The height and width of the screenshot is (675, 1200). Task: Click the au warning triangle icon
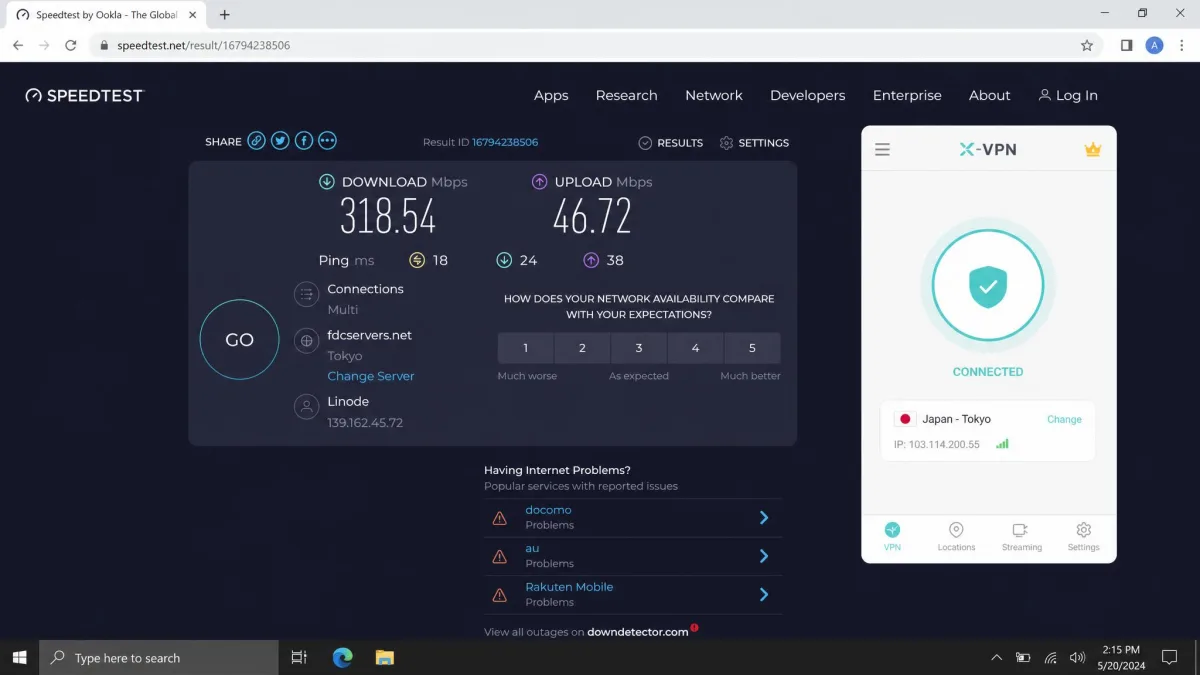coord(499,557)
